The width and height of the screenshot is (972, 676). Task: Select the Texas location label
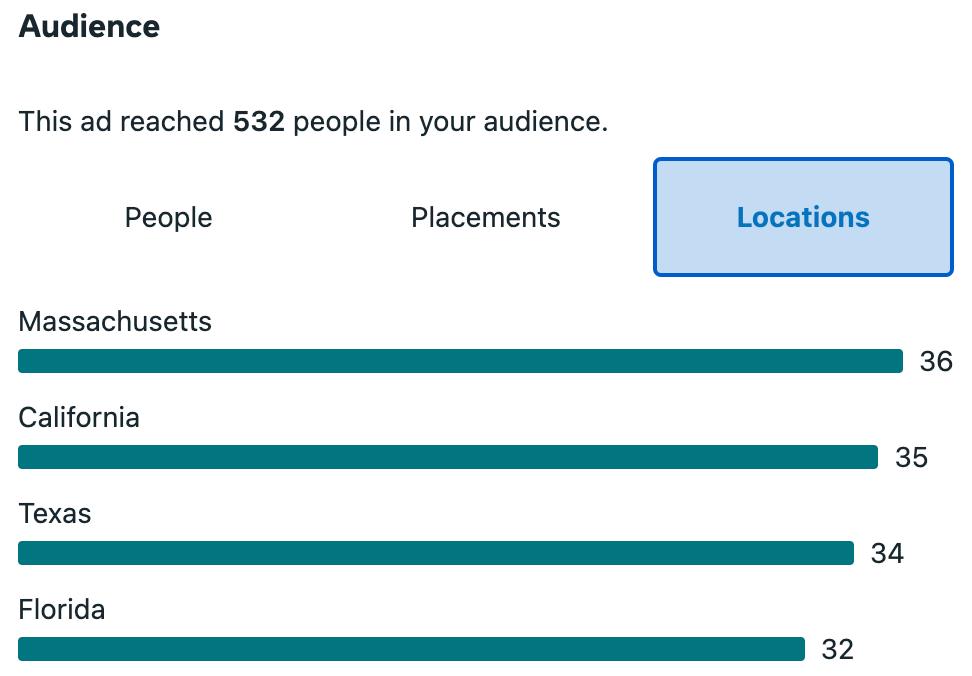coord(55,514)
